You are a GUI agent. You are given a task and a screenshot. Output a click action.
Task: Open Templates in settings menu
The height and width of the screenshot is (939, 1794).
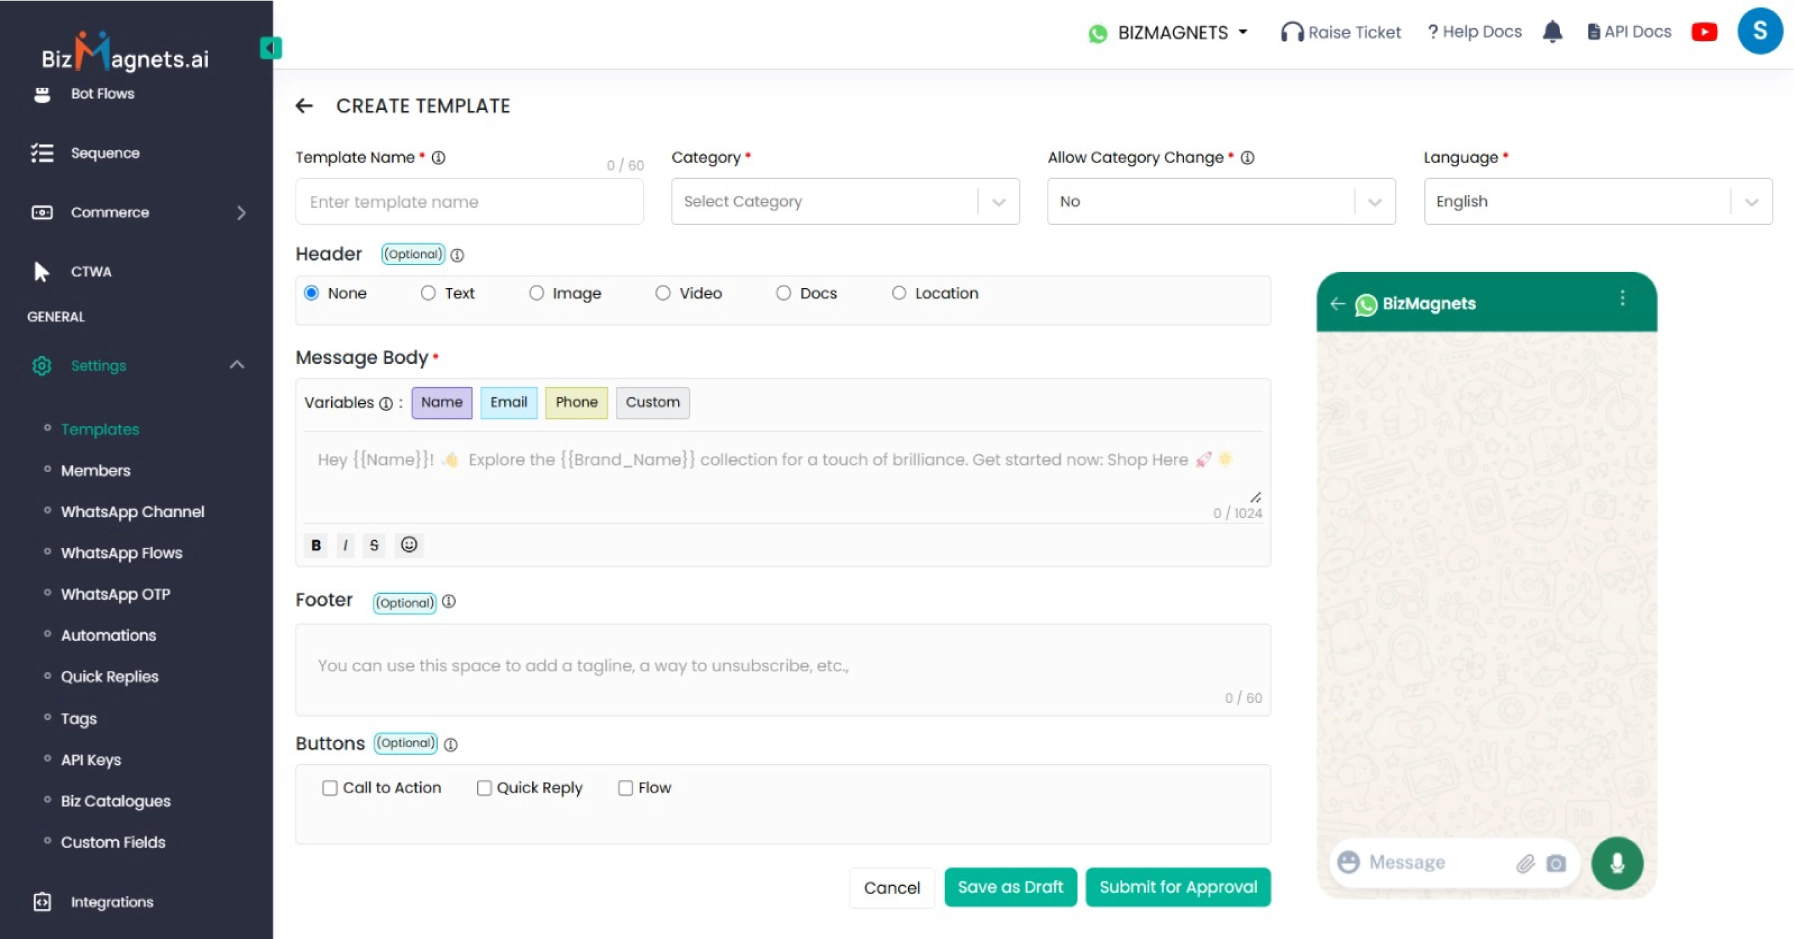coord(100,429)
